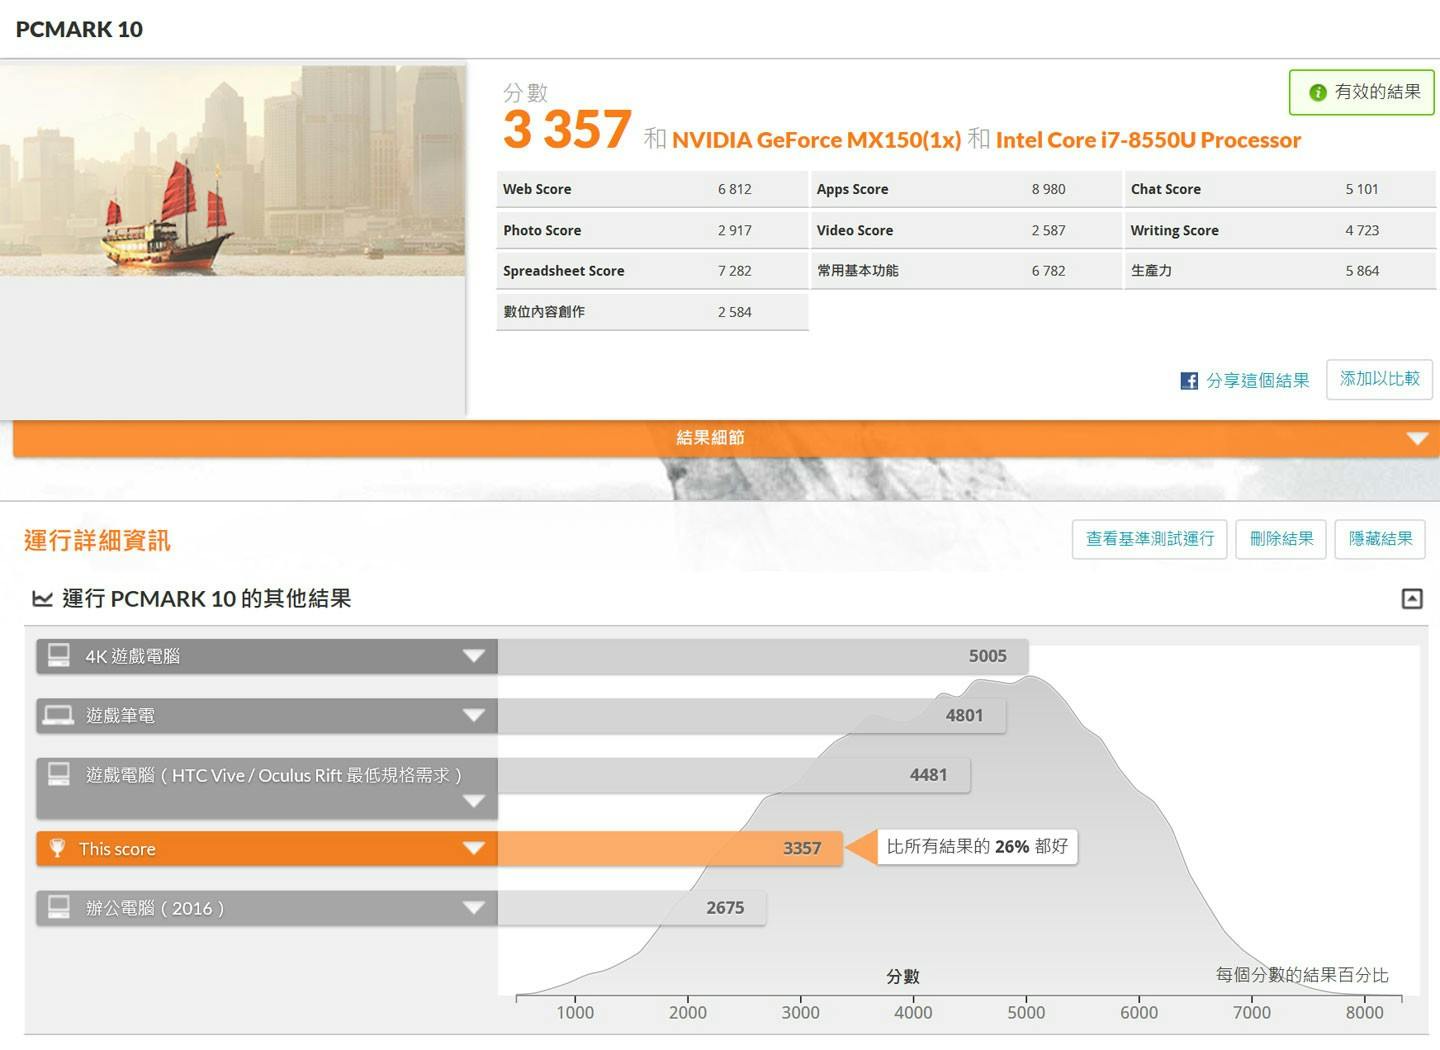Click the 辦公電腦 2675 score bar
This screenshot has width=1440, height=1050.
(632, 908)
